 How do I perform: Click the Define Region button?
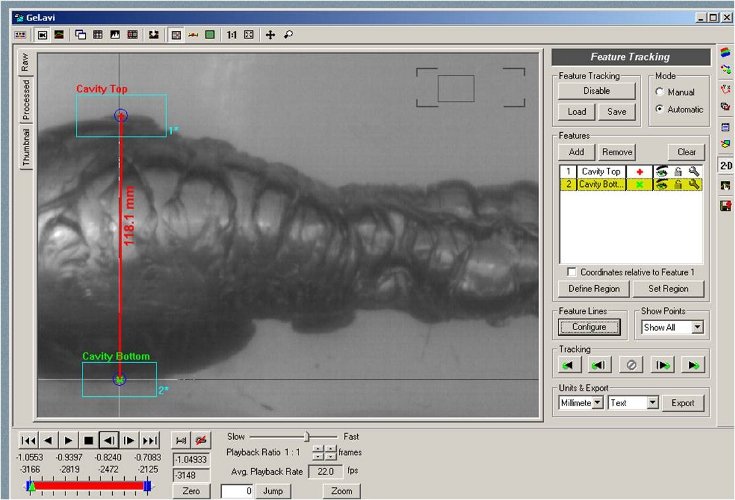pos(594,289)
